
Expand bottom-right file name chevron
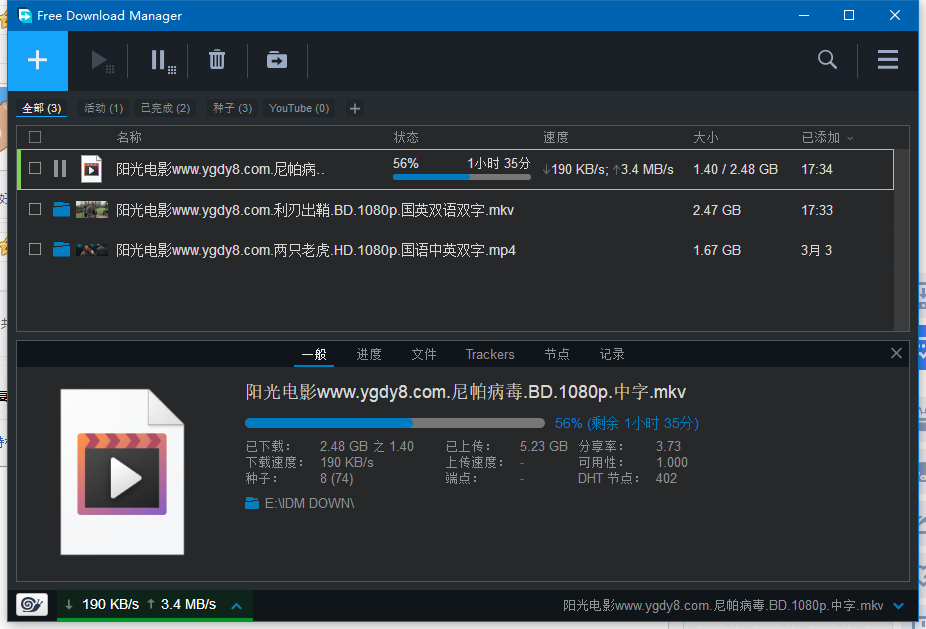pyautogui.click(x=899, y=605)
